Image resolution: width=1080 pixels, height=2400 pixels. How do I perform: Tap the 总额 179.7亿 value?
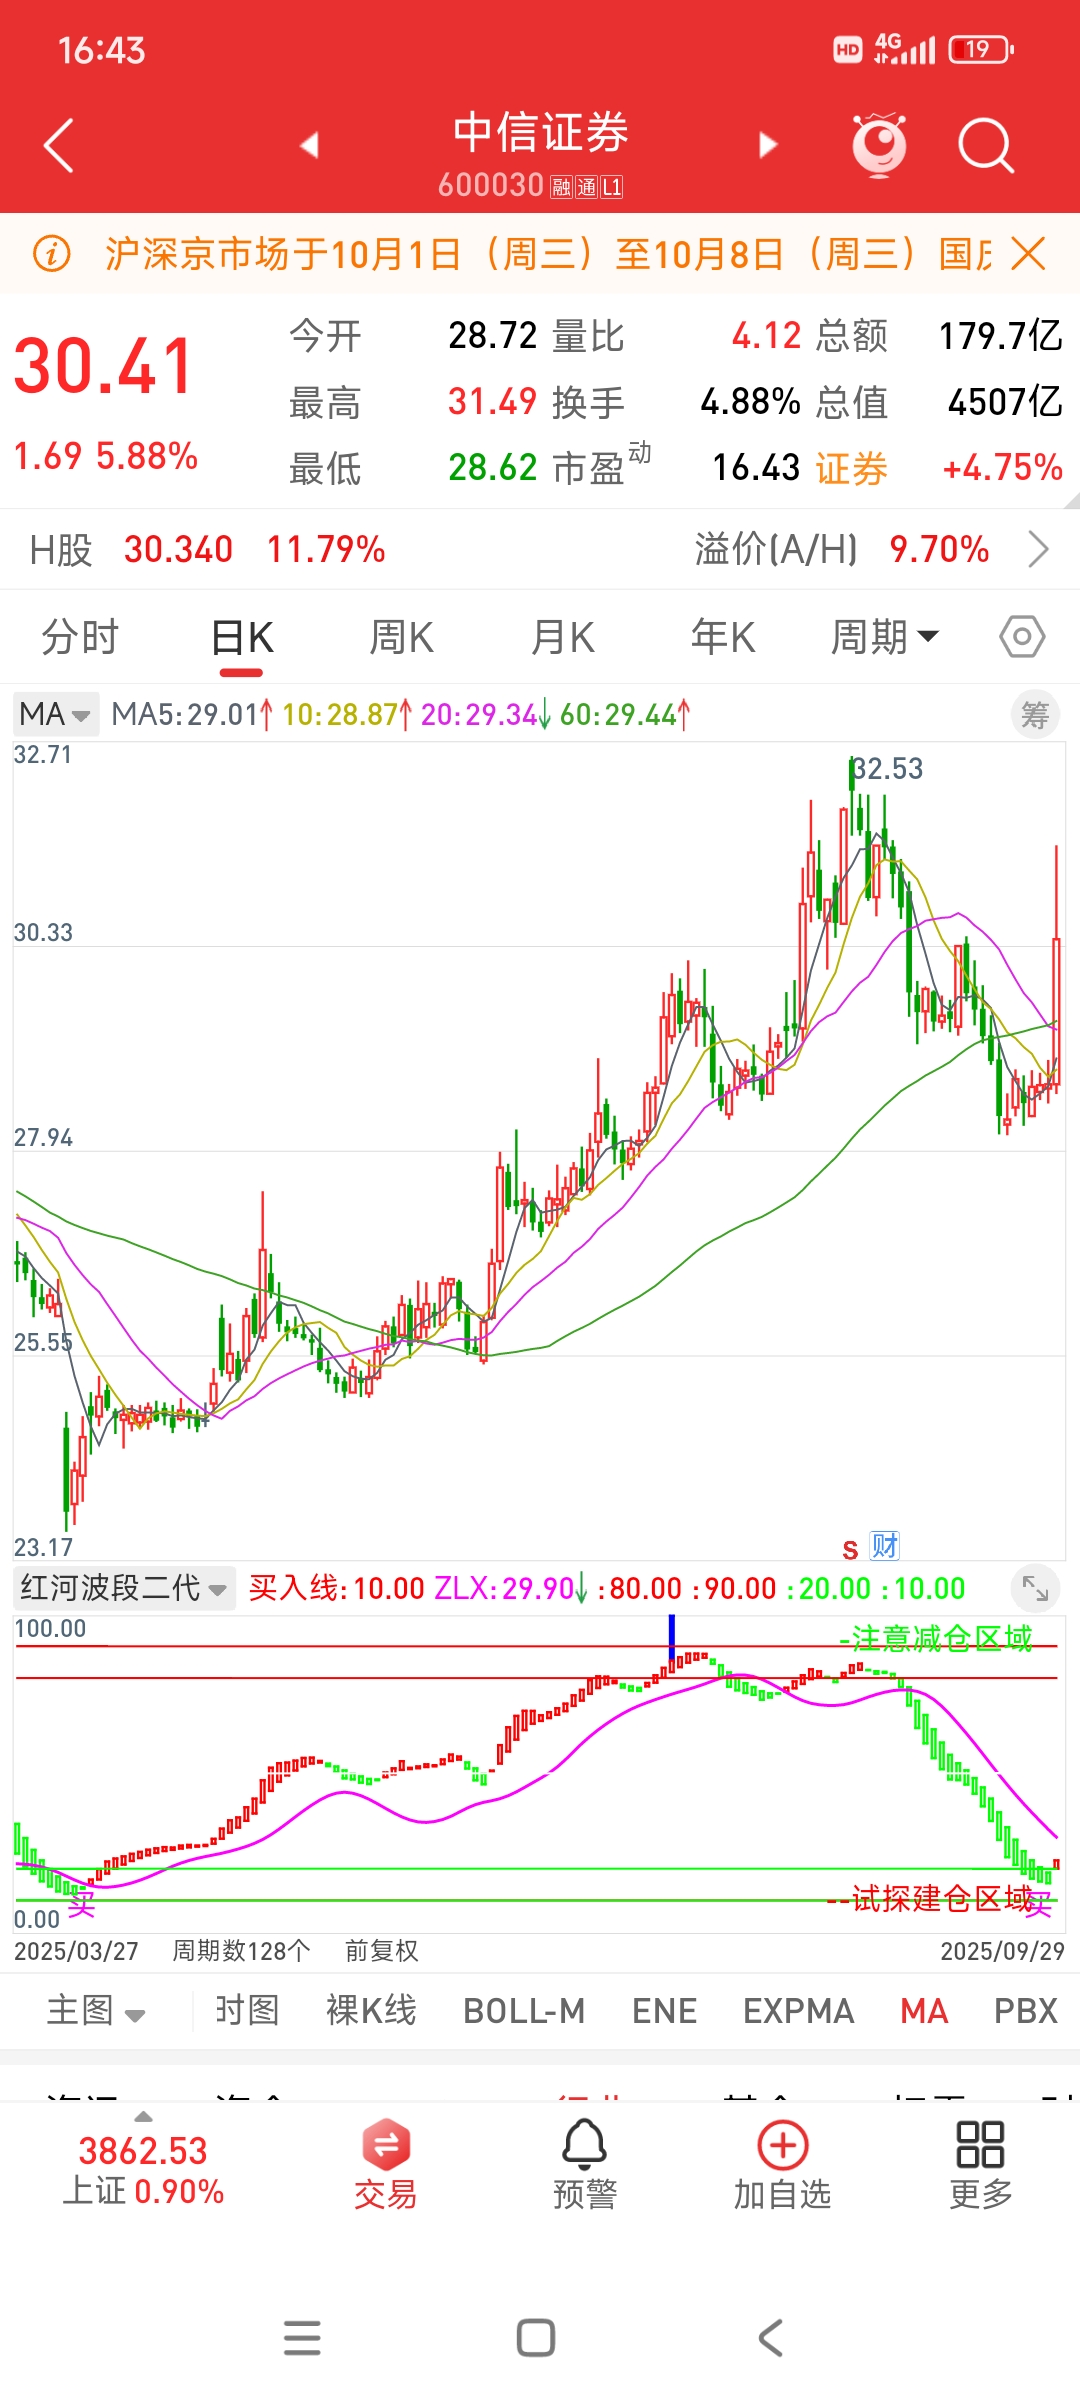click(1000, 336)
